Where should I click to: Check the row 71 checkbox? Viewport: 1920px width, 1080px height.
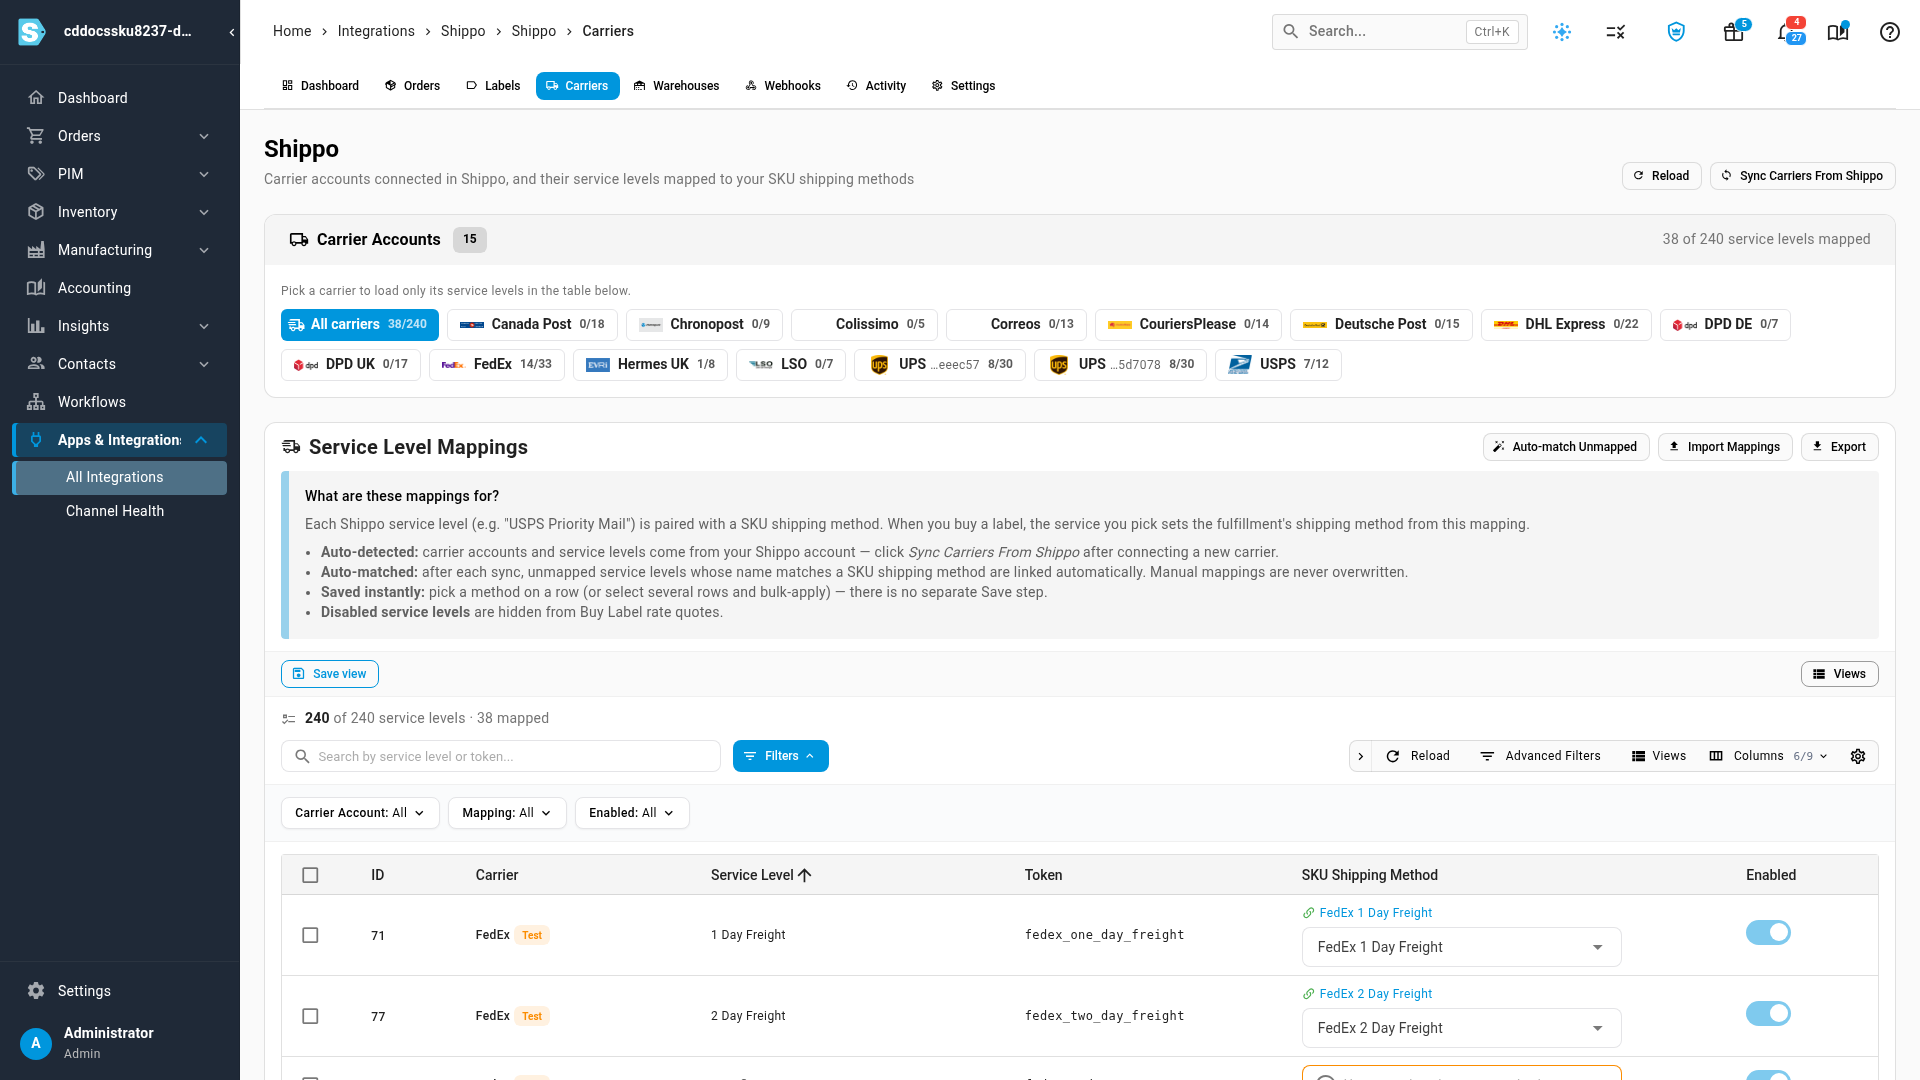pos(310,935)
